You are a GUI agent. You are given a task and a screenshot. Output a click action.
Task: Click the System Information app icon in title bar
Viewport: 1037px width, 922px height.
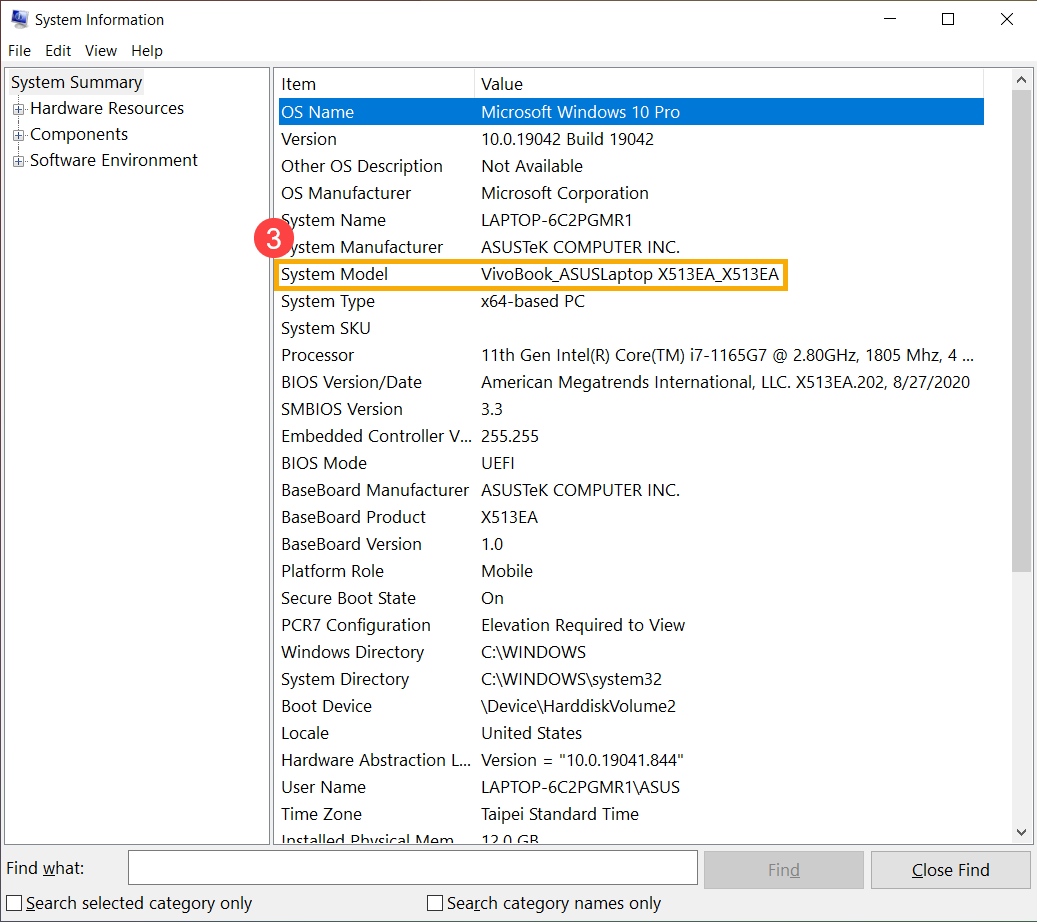pyautogui.click(x=19, y=19)
